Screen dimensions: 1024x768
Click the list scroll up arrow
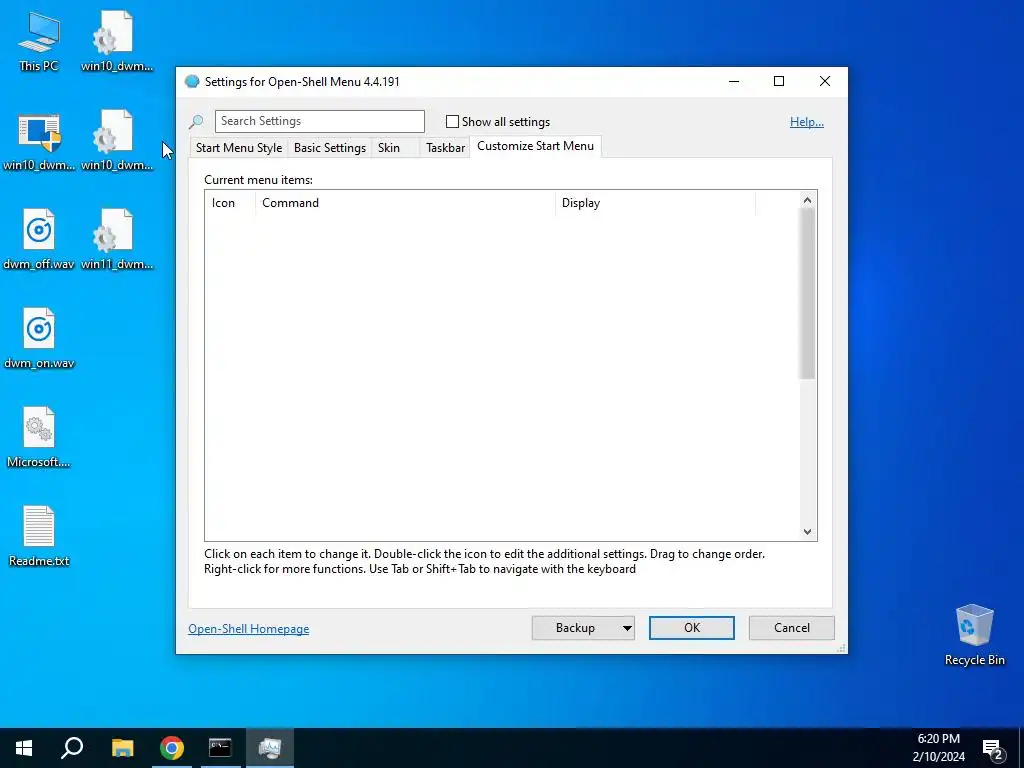[x=807, y=200]
